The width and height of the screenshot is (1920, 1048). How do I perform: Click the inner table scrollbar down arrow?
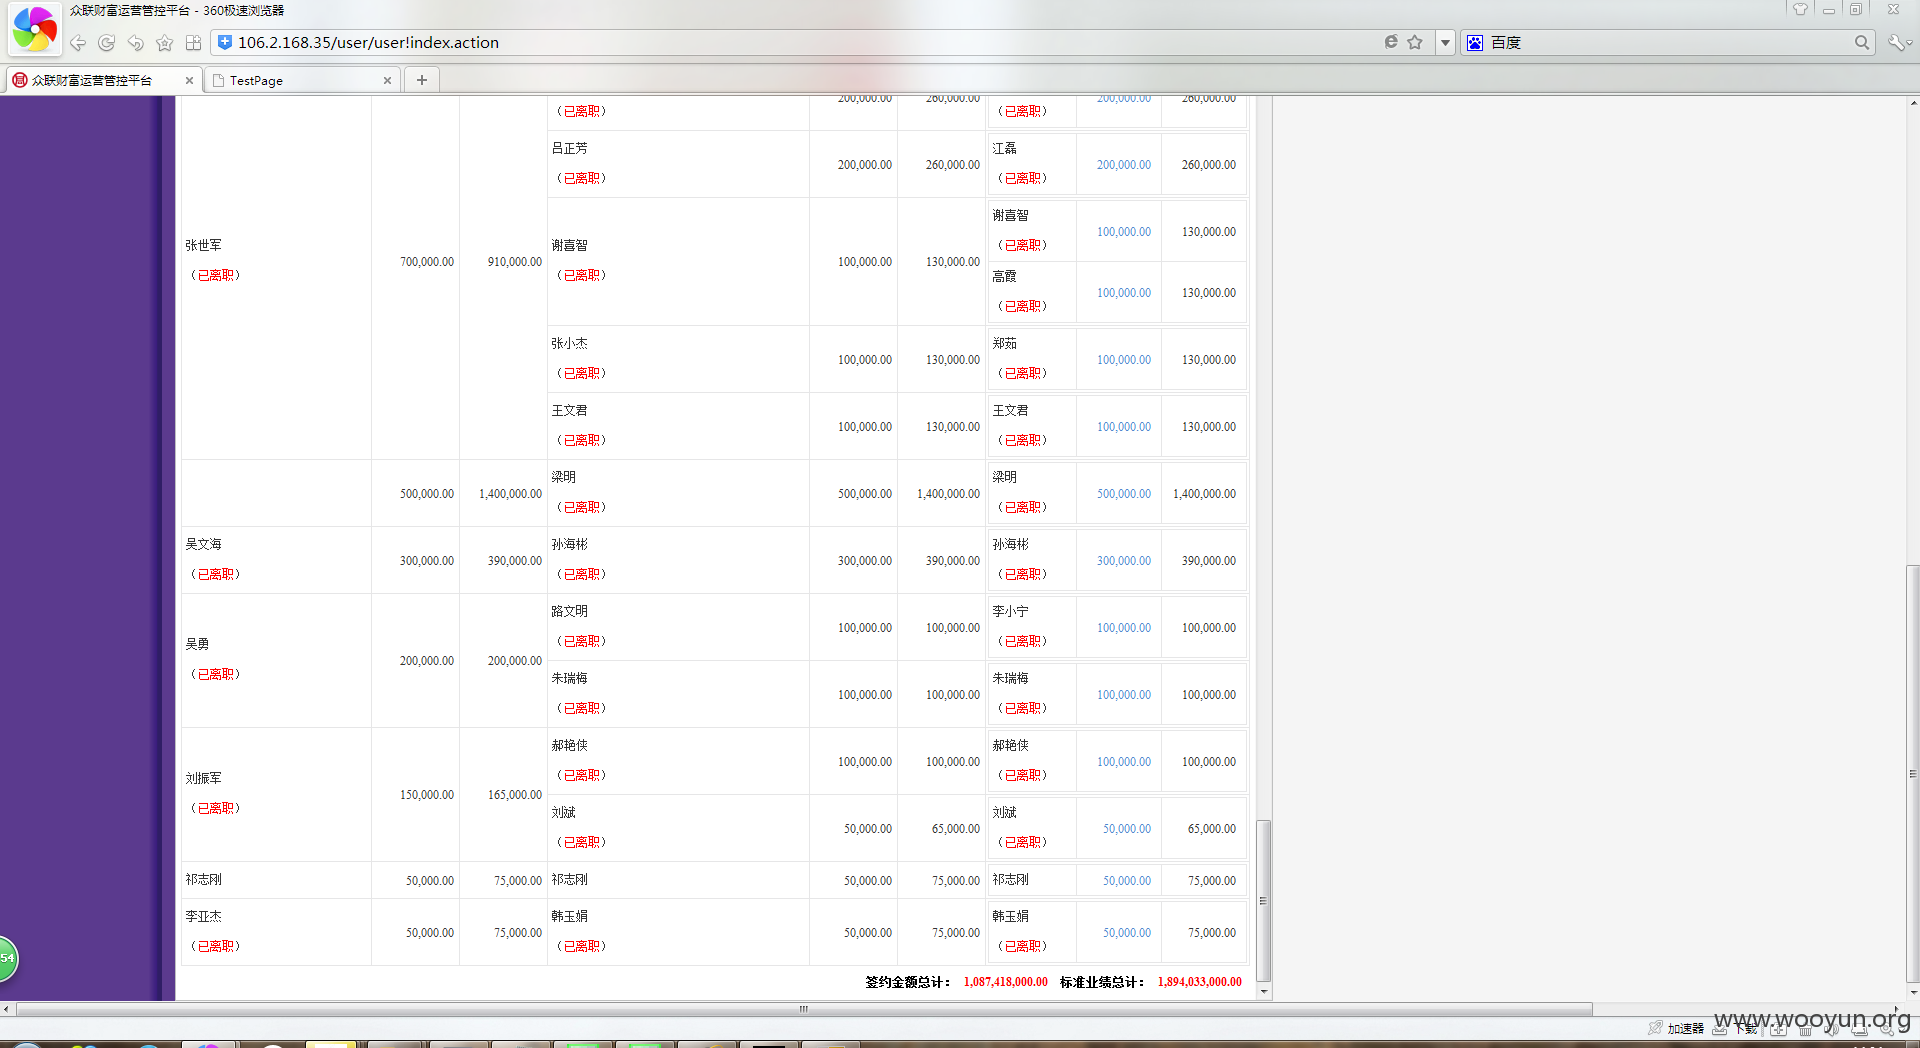1264,992
